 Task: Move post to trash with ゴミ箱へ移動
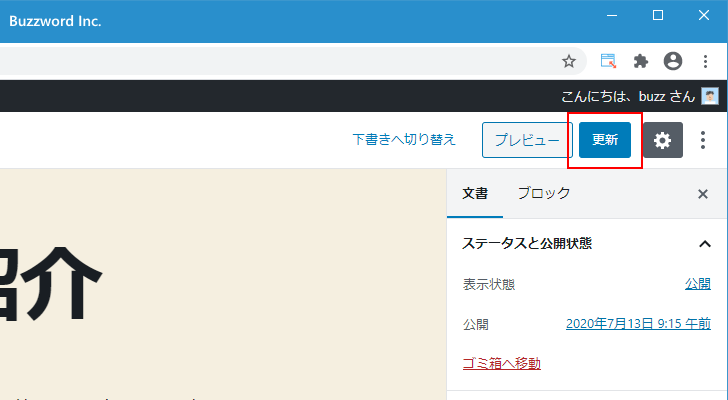click(x=502, y=363)
